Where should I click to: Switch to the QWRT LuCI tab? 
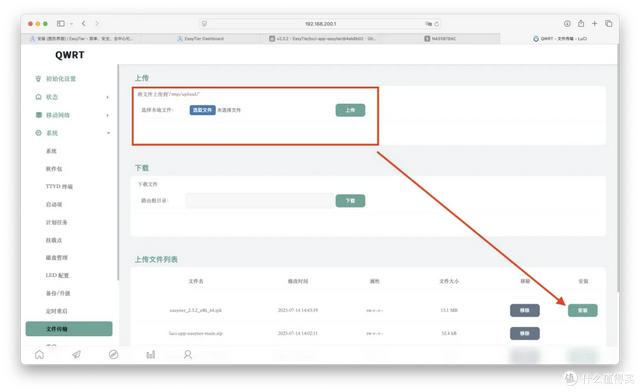pos(560,38)
